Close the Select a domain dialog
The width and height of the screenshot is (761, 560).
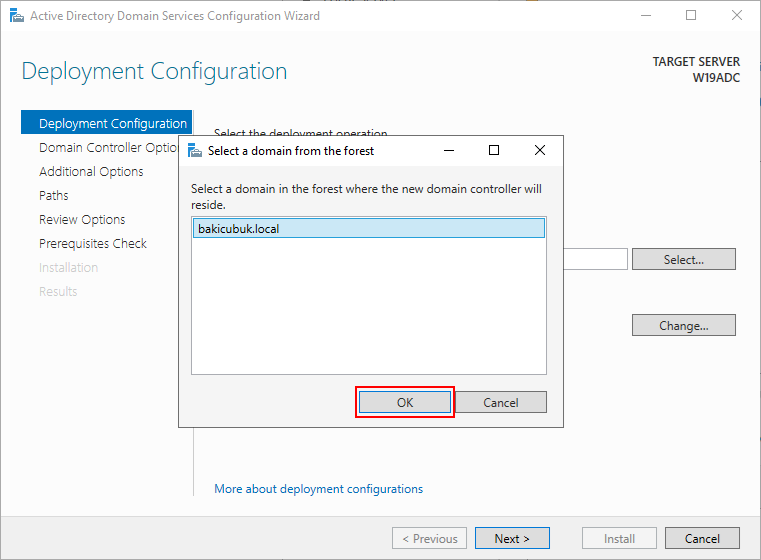[x=540, y=150]
